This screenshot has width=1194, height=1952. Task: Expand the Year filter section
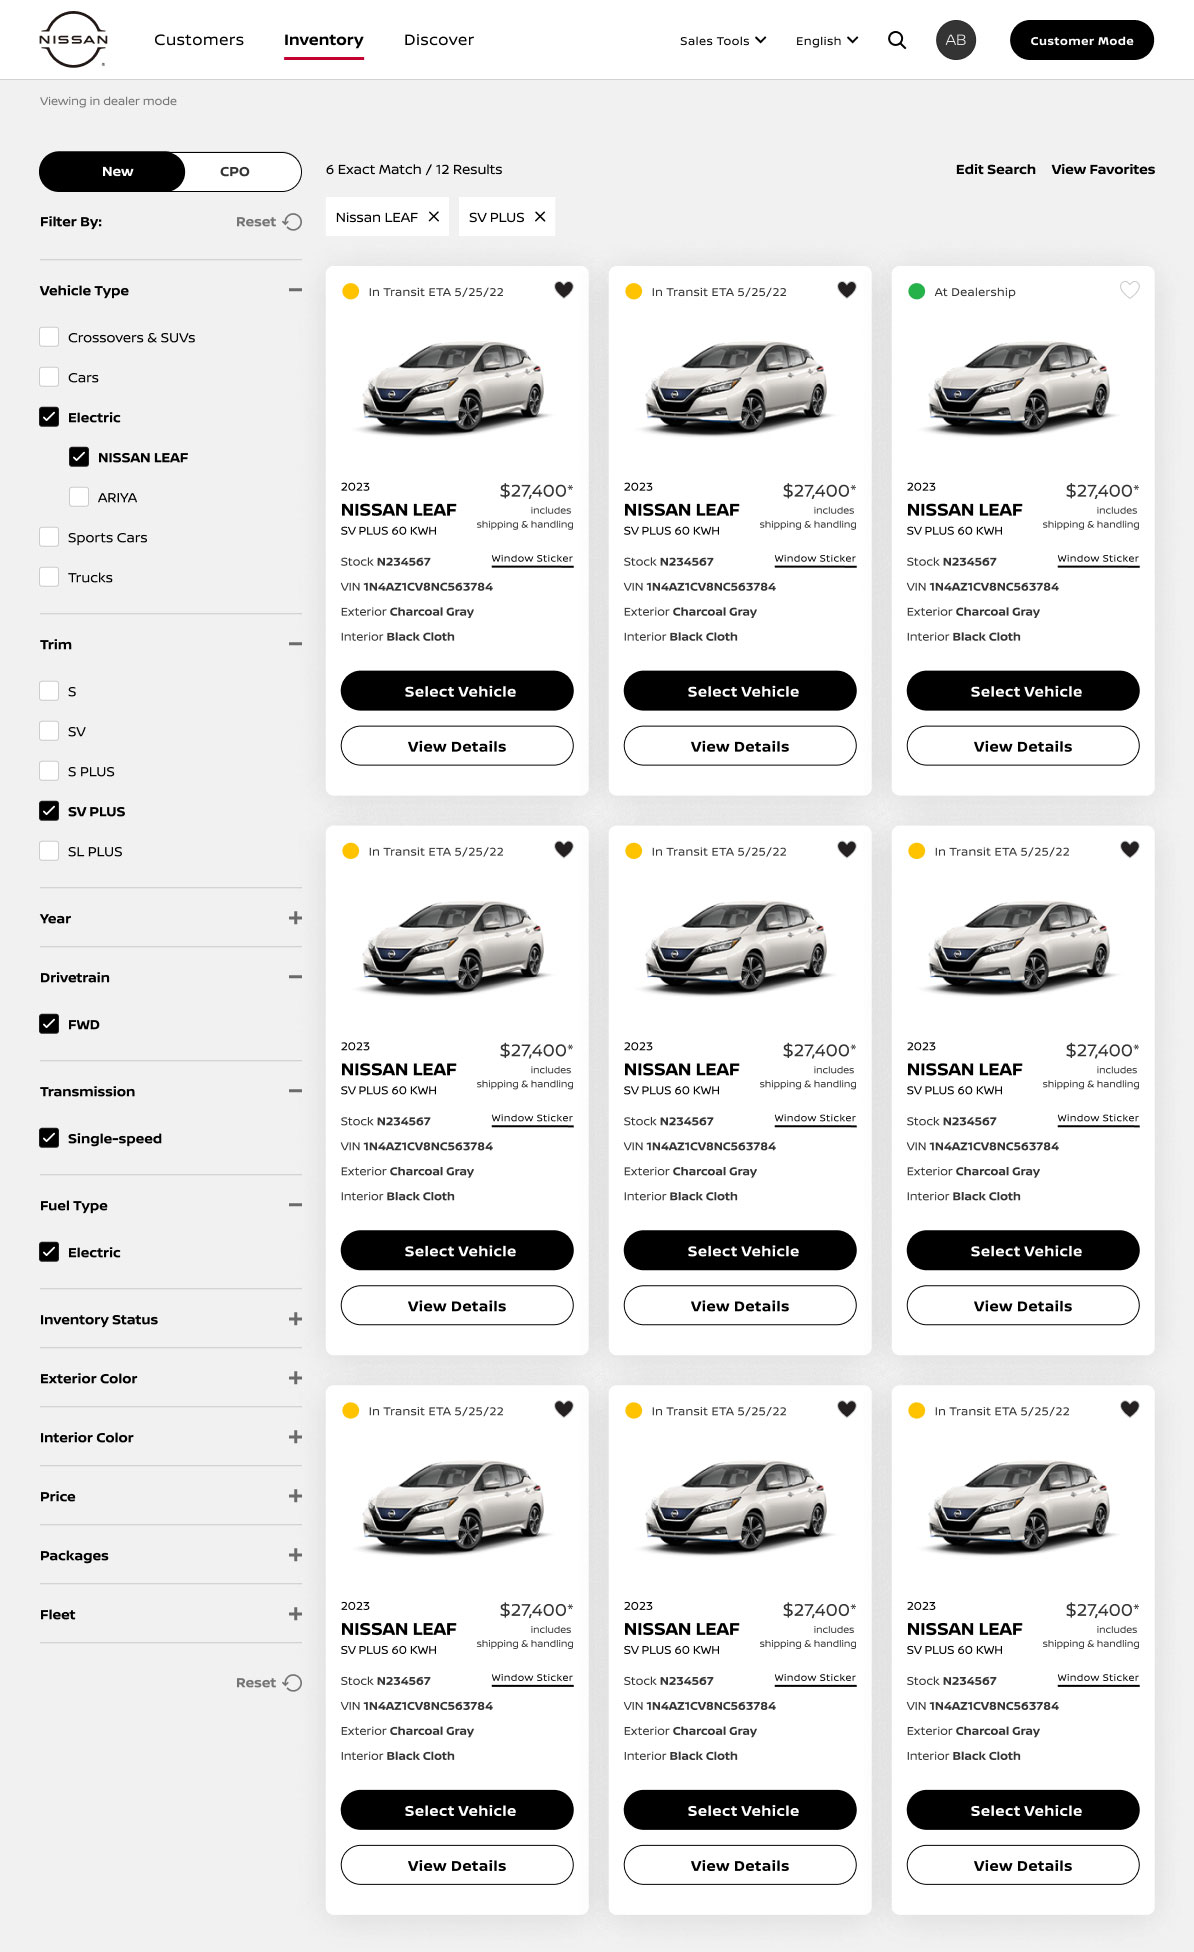click(x=295, y=918)
